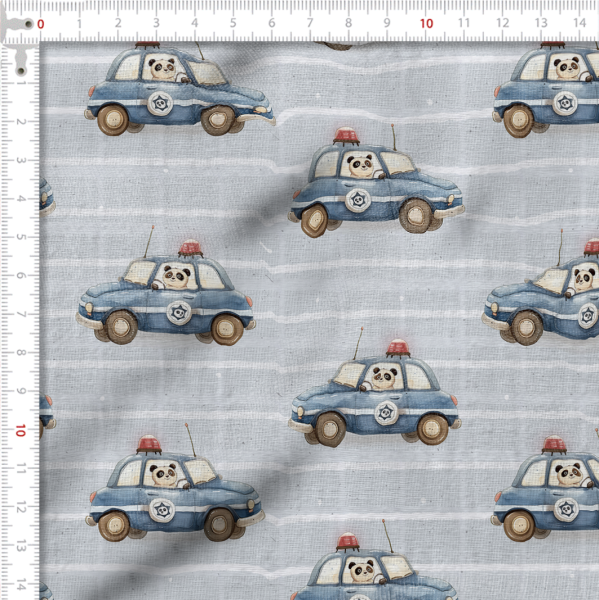The image size is (599, 600).
Task: Click number 1 on the horizontal ruler
Action: pos(79,23)
